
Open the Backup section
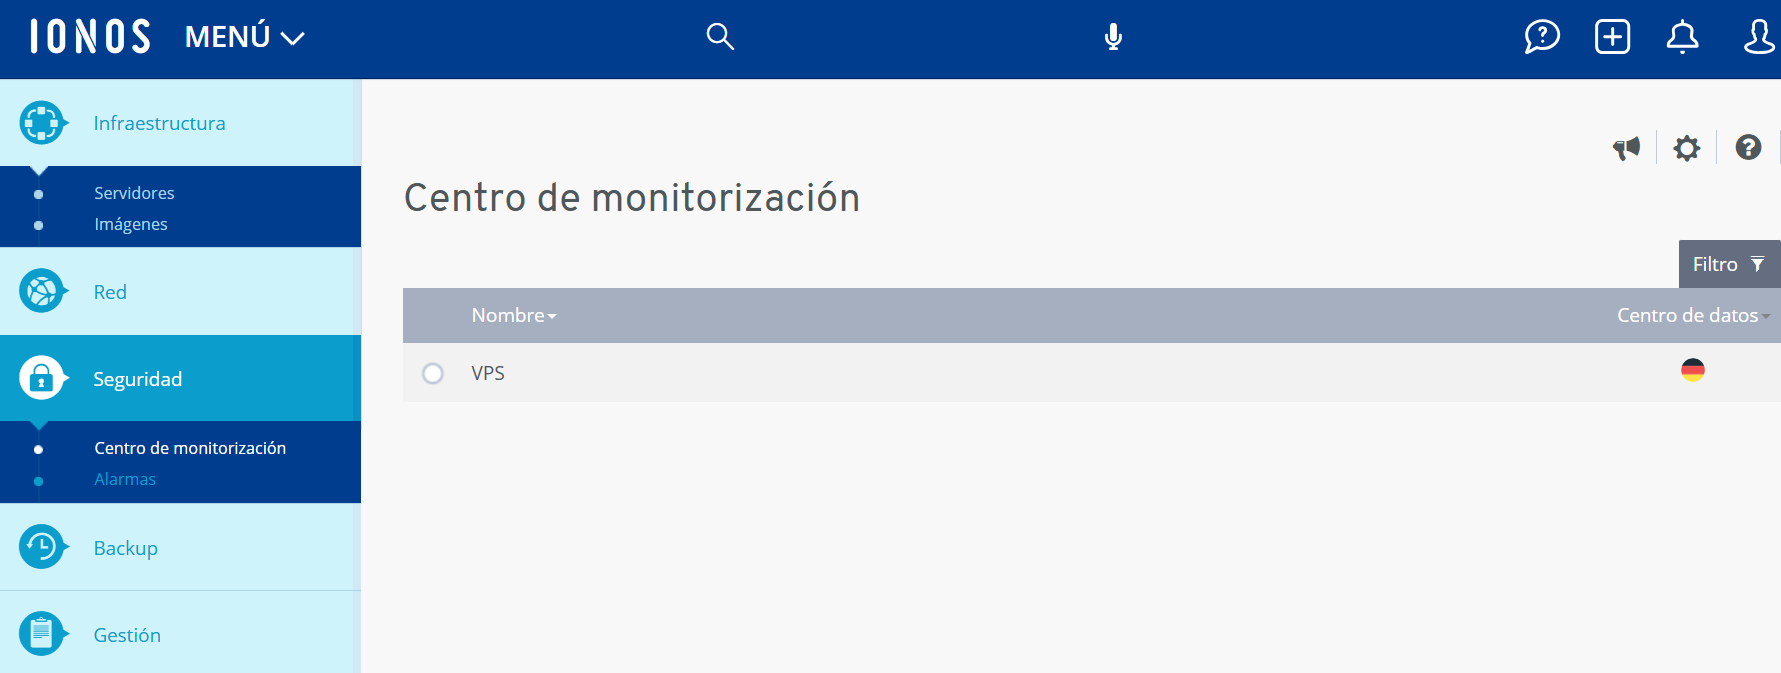pos(124,547)
